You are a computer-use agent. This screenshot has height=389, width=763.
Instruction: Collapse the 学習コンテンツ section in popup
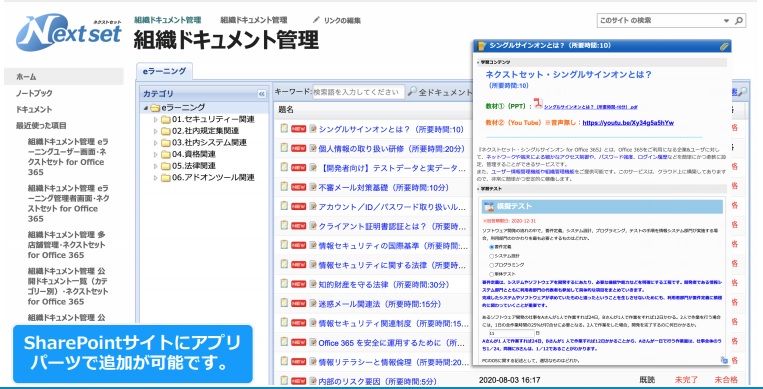pos(478,62)
